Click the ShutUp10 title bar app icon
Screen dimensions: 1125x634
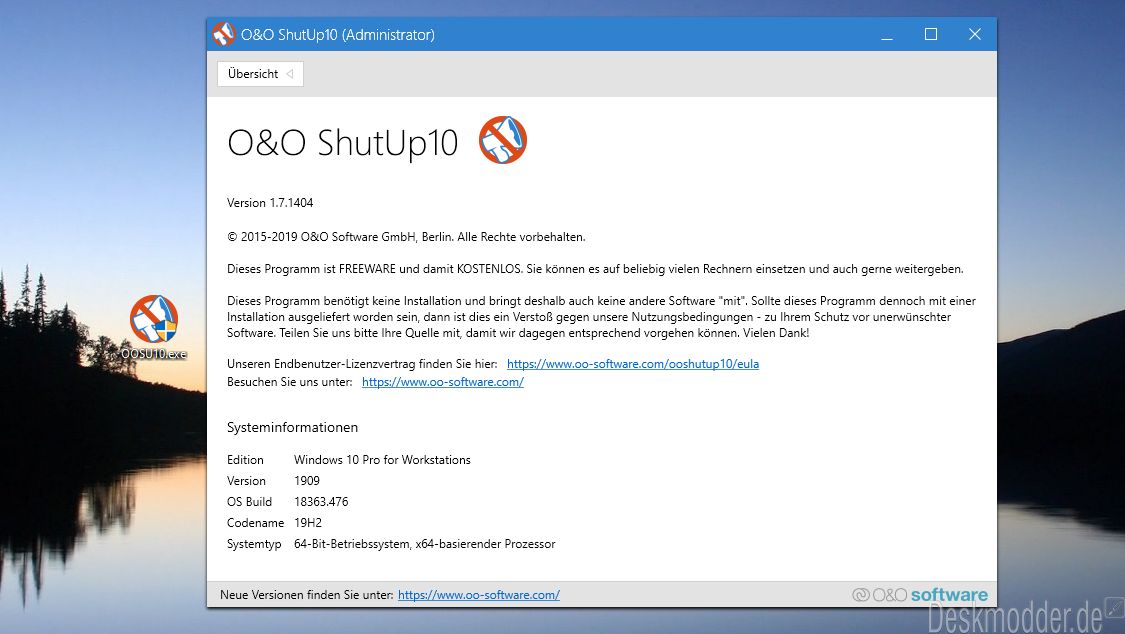[x=223, y=34]
